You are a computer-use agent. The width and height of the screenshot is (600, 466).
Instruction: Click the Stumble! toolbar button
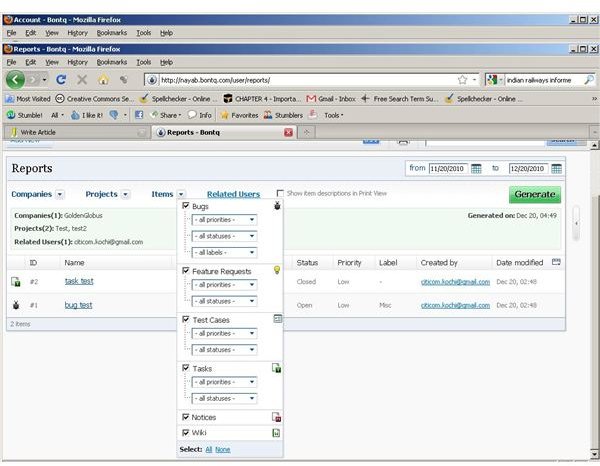pos(24,115)
